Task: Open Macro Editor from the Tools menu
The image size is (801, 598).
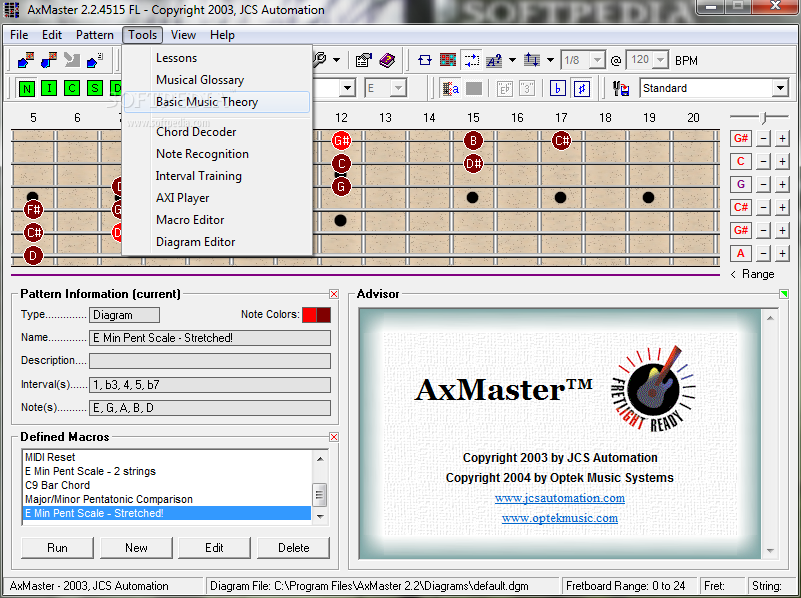Action: click(190, 220)
